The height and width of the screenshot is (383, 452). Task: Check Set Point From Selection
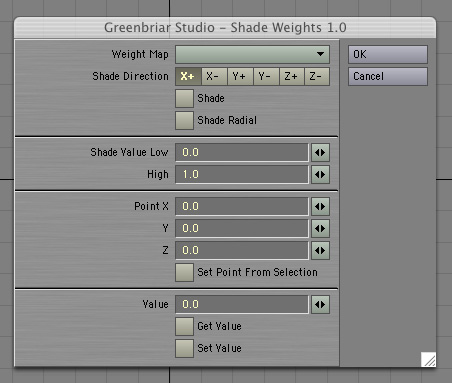tap(184, 273)
